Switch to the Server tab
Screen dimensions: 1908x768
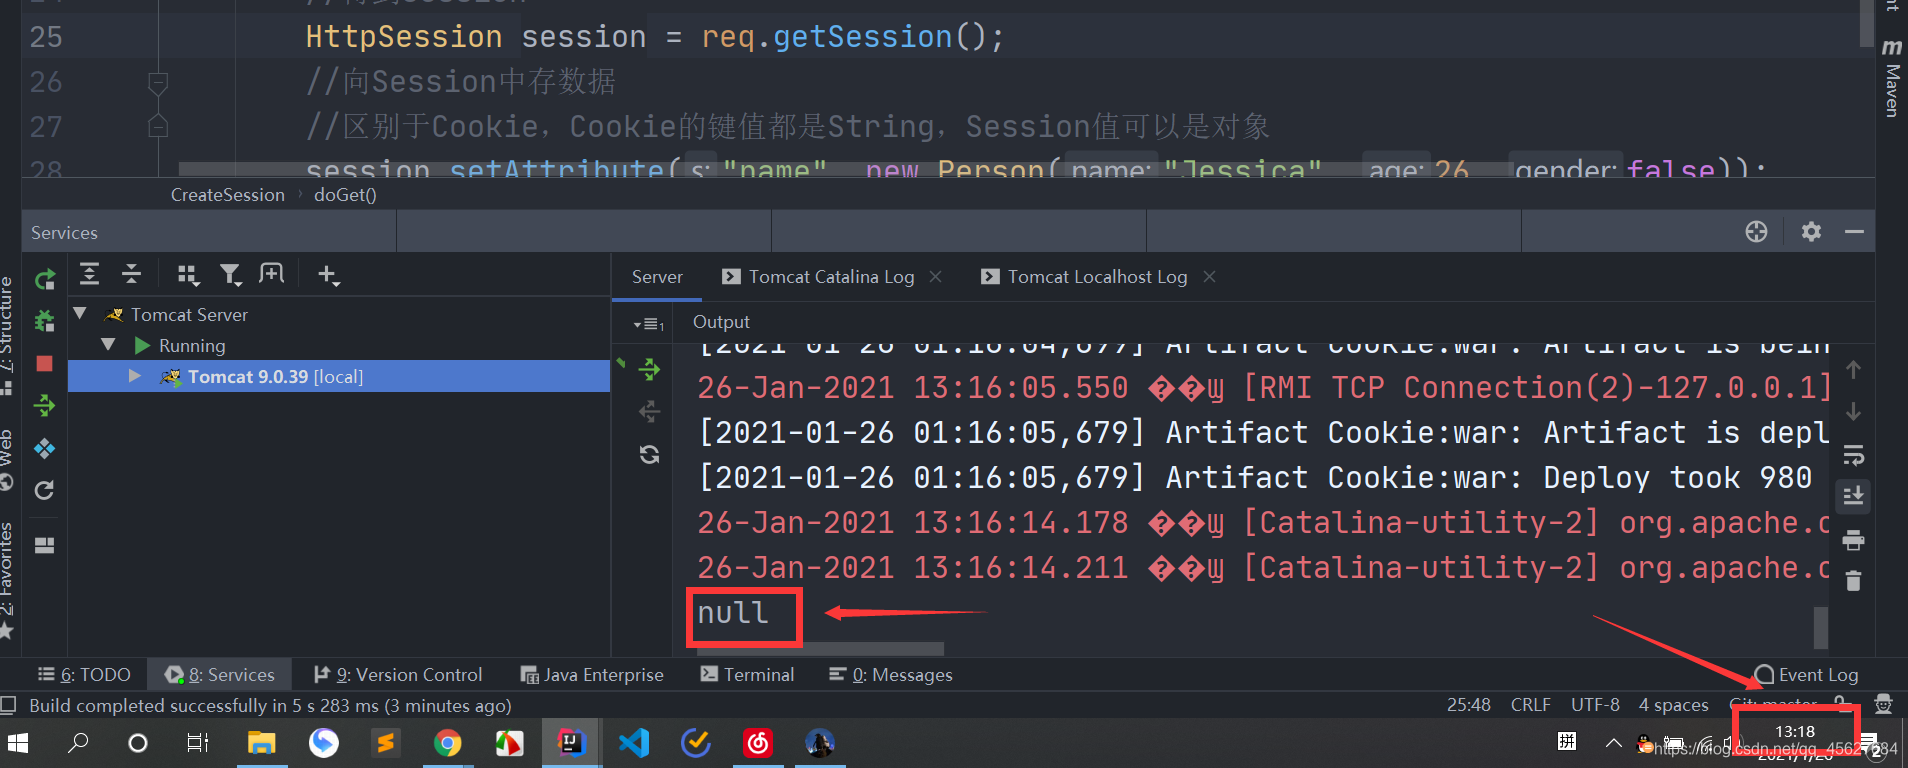657,277
